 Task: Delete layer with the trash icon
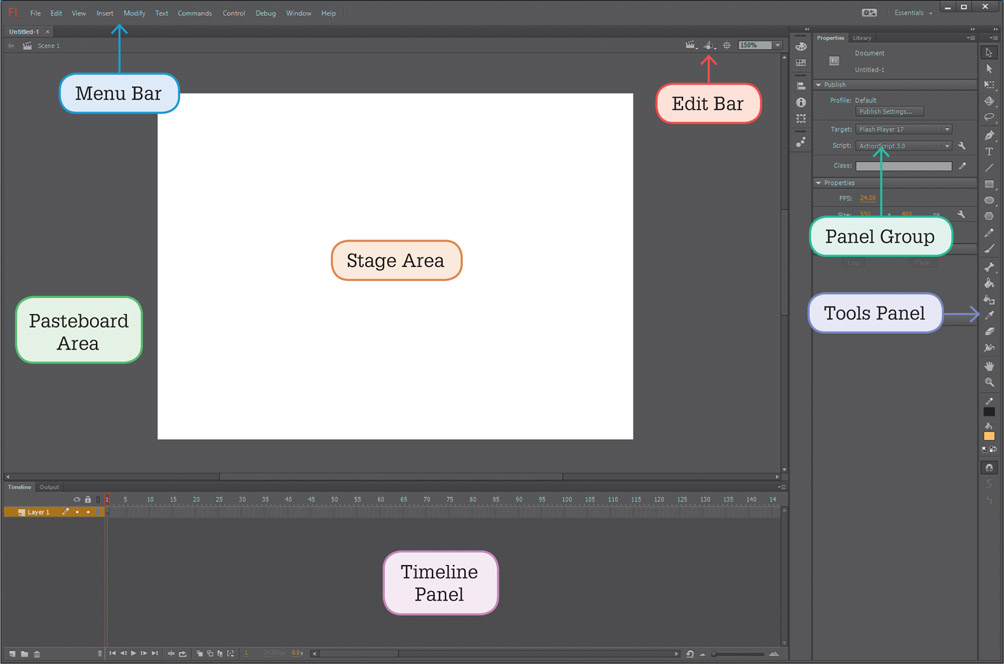[36, 654]
